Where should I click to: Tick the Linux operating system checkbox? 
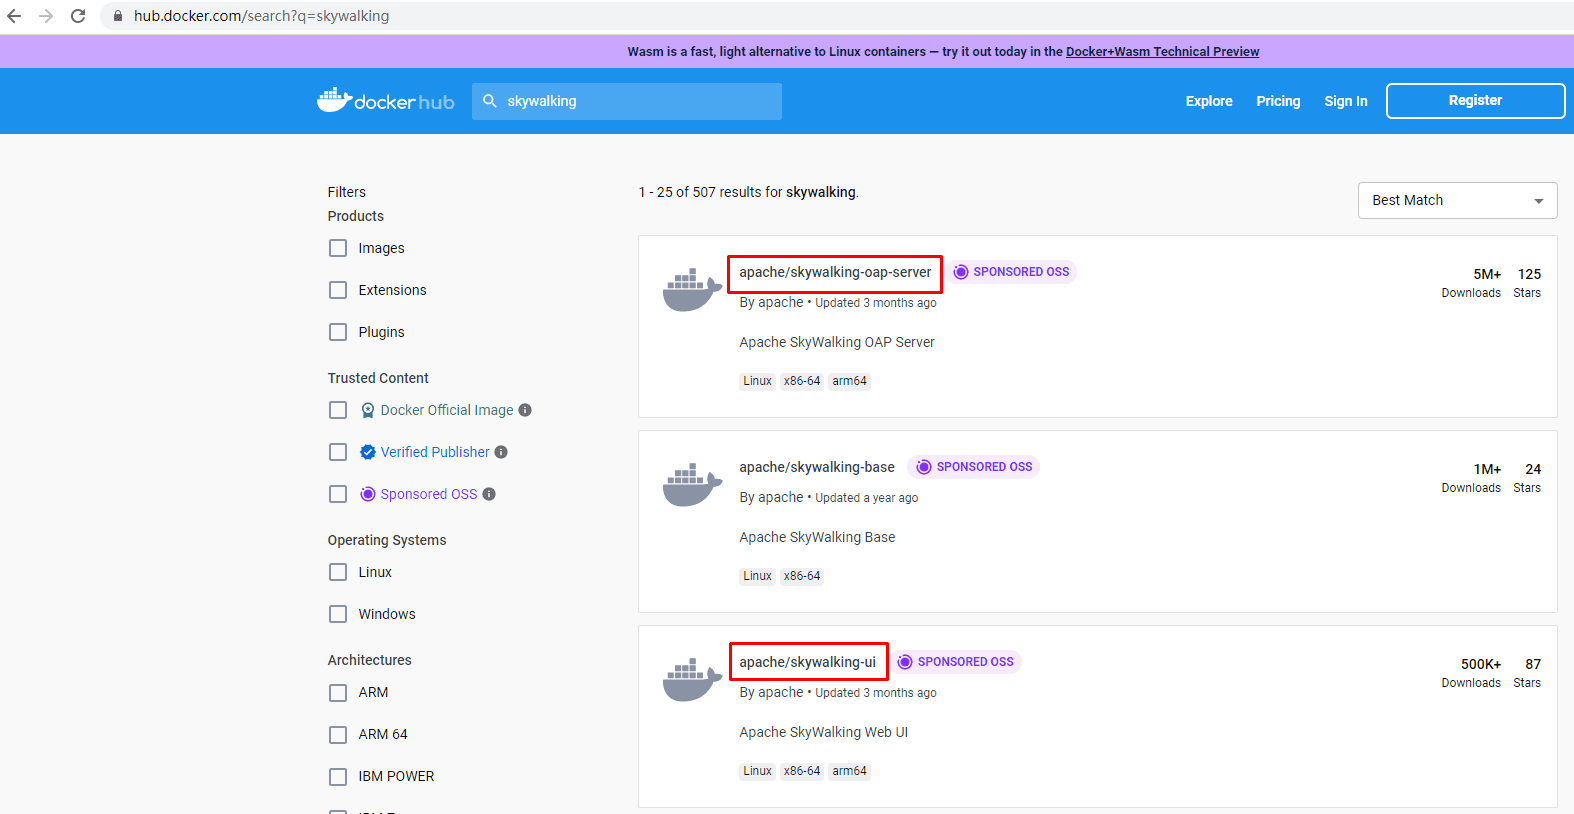pyautogui.click(x=338, y=572)
